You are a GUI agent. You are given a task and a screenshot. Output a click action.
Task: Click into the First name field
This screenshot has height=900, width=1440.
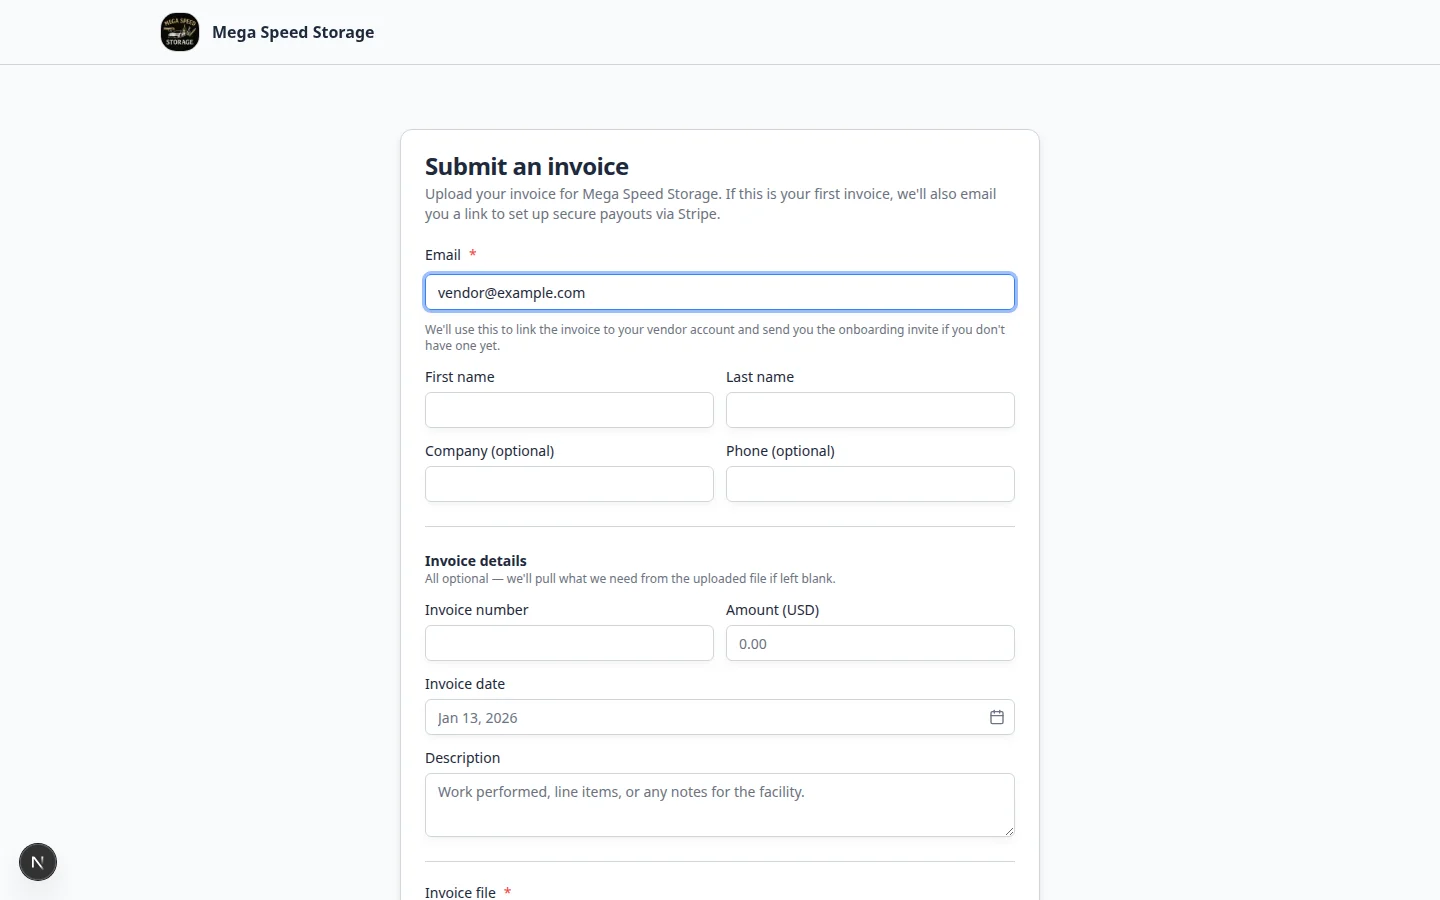coord(569,410)
